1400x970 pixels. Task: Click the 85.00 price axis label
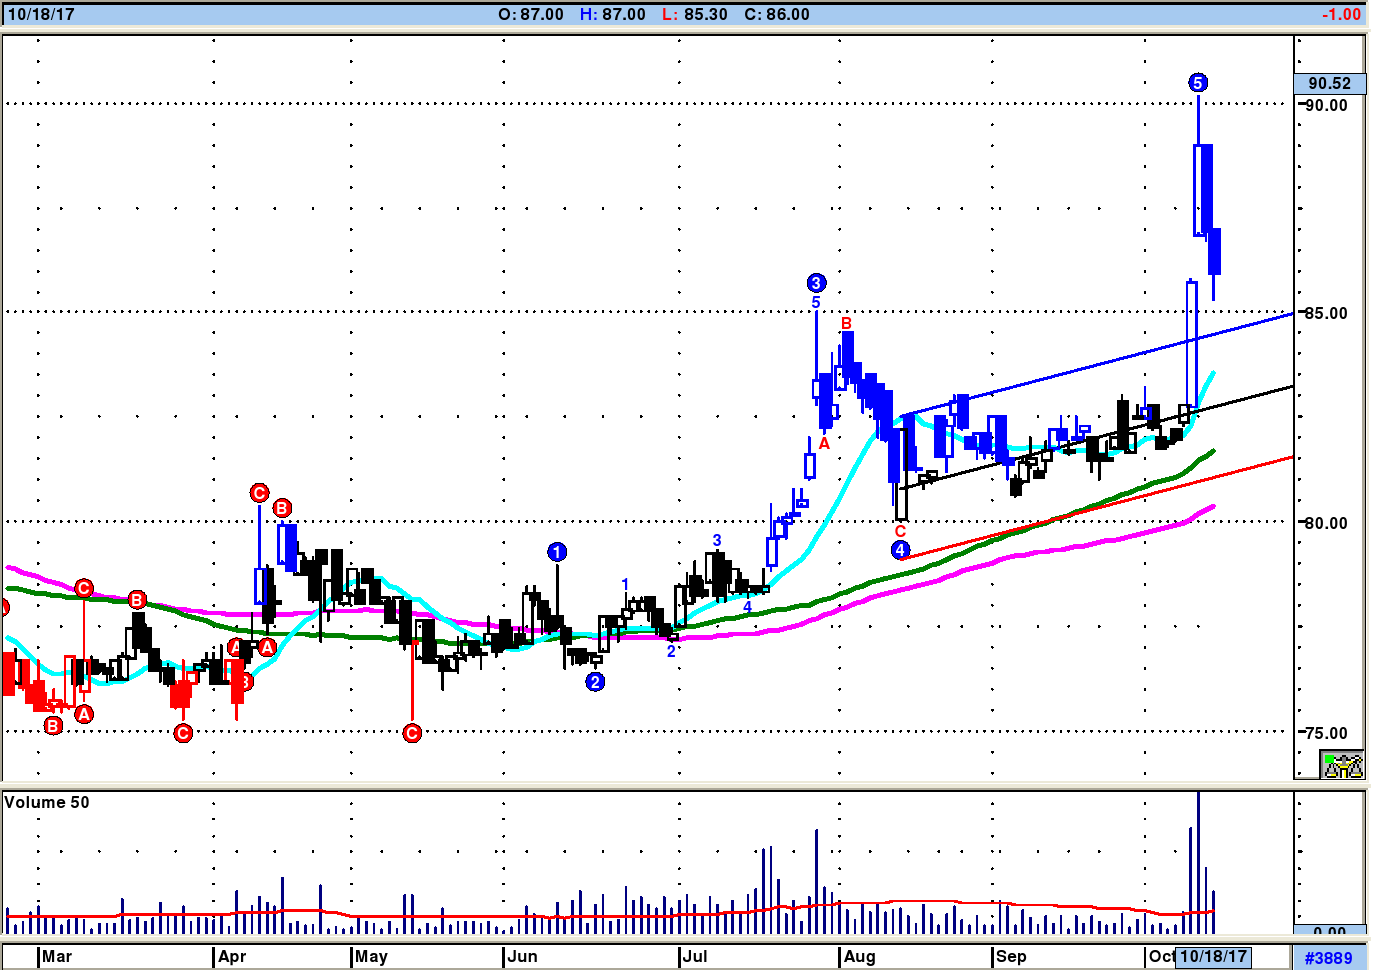pos(1326,313)
